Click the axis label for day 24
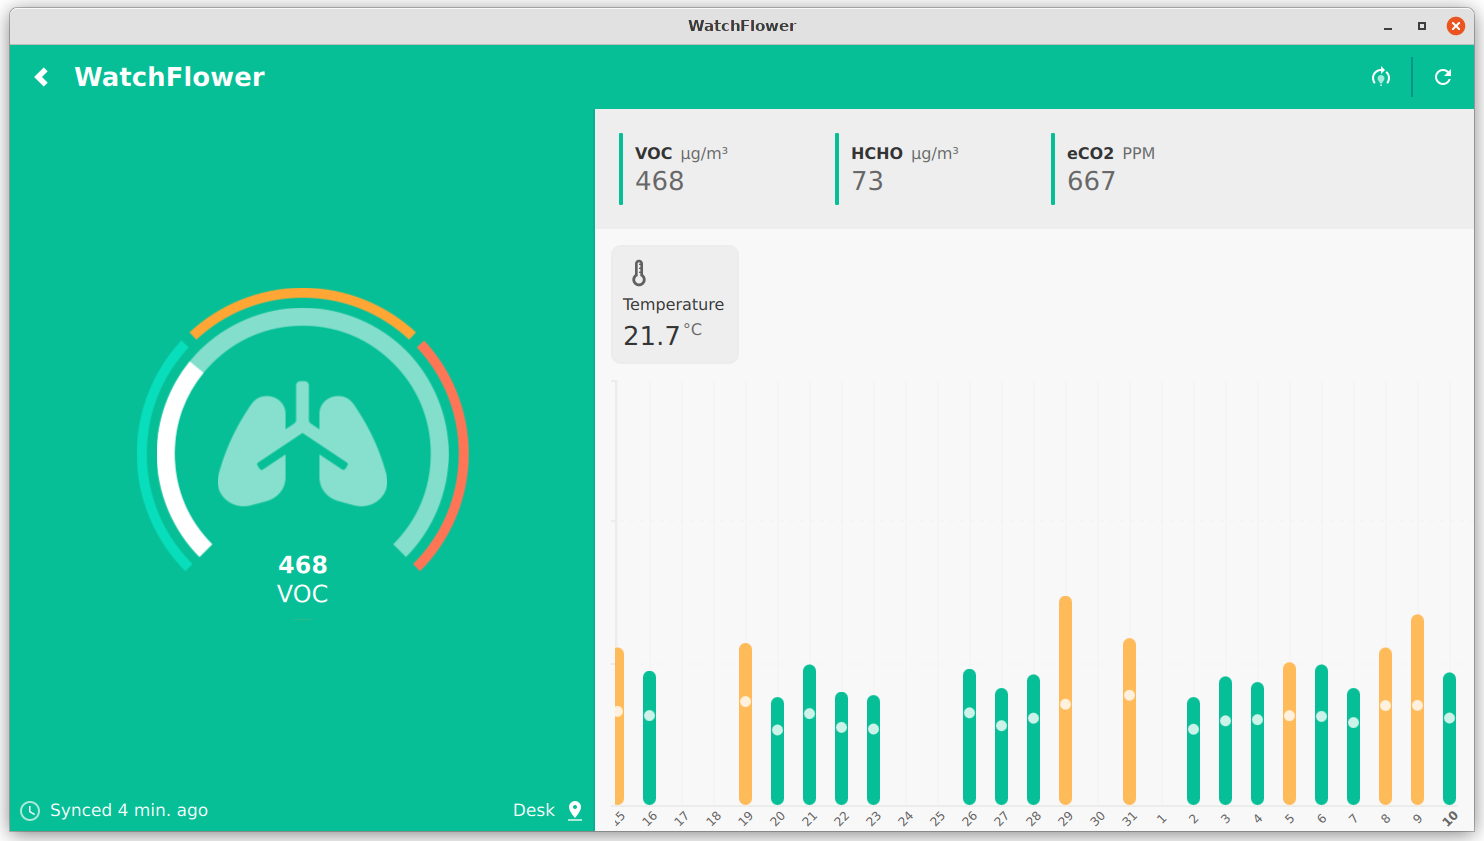The height and width of the screenshot is (841, 1484). [x=905, y=819]
